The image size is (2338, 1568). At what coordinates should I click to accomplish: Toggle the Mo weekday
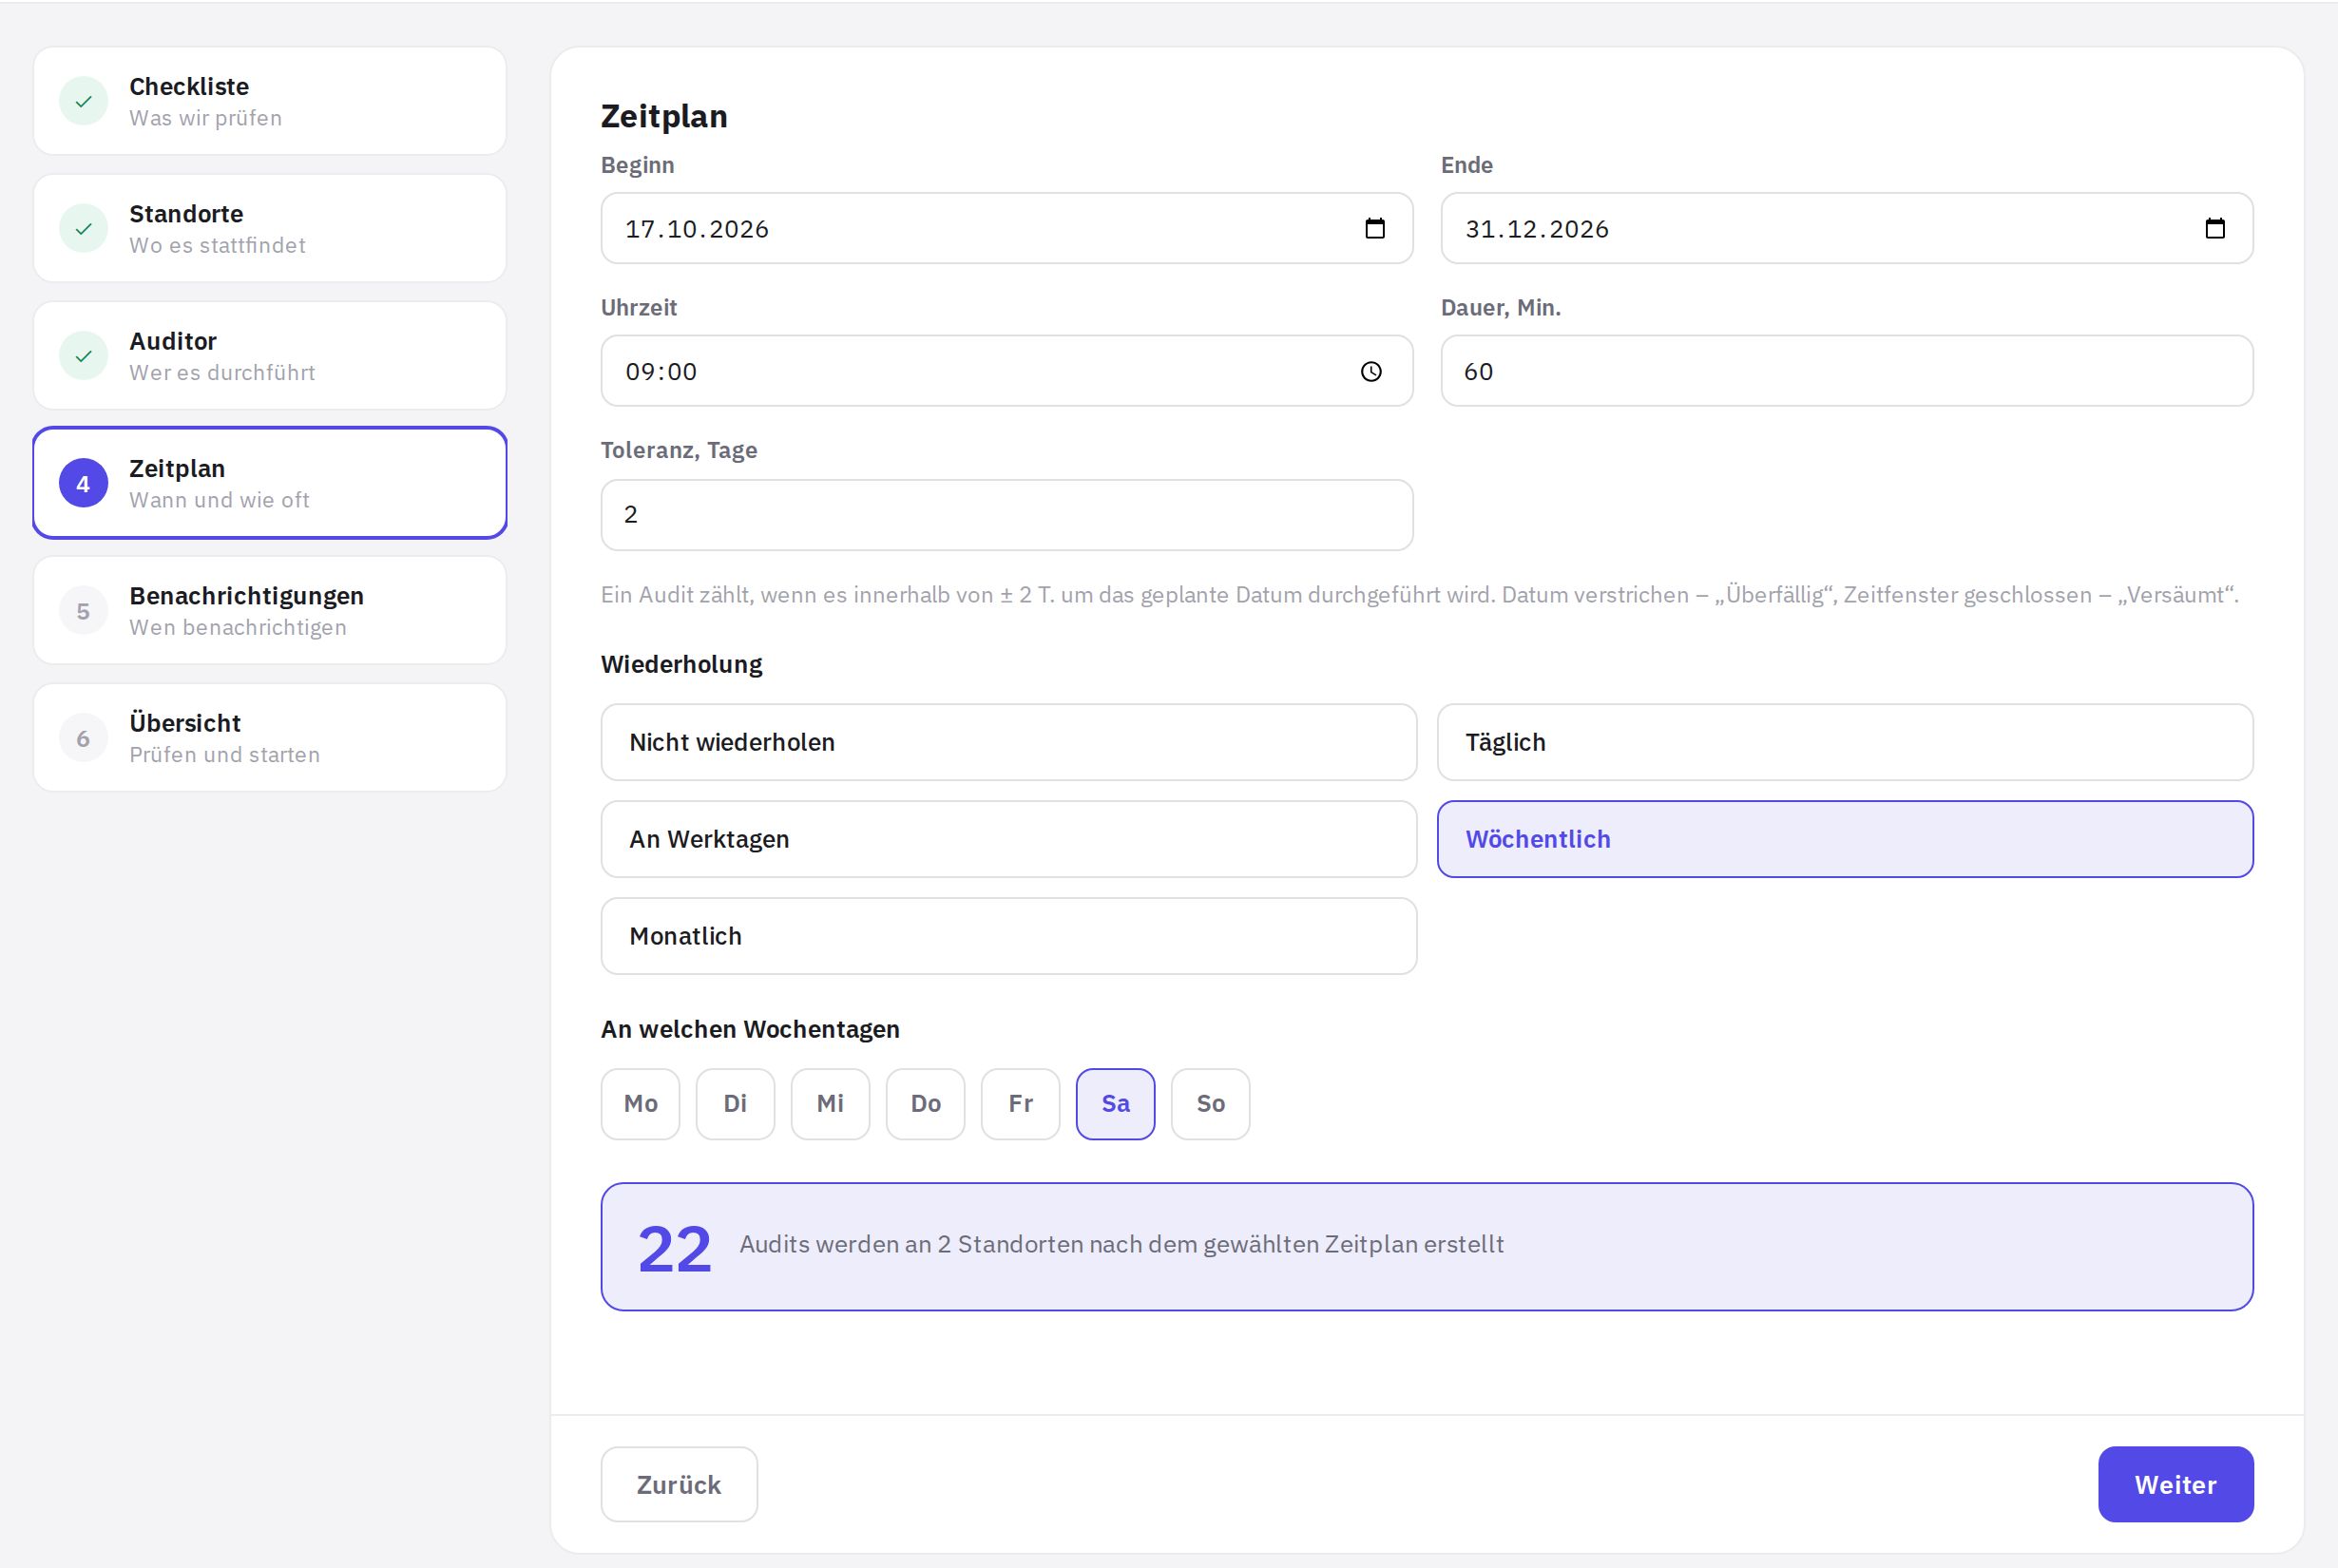click(x=640, y=1104)
